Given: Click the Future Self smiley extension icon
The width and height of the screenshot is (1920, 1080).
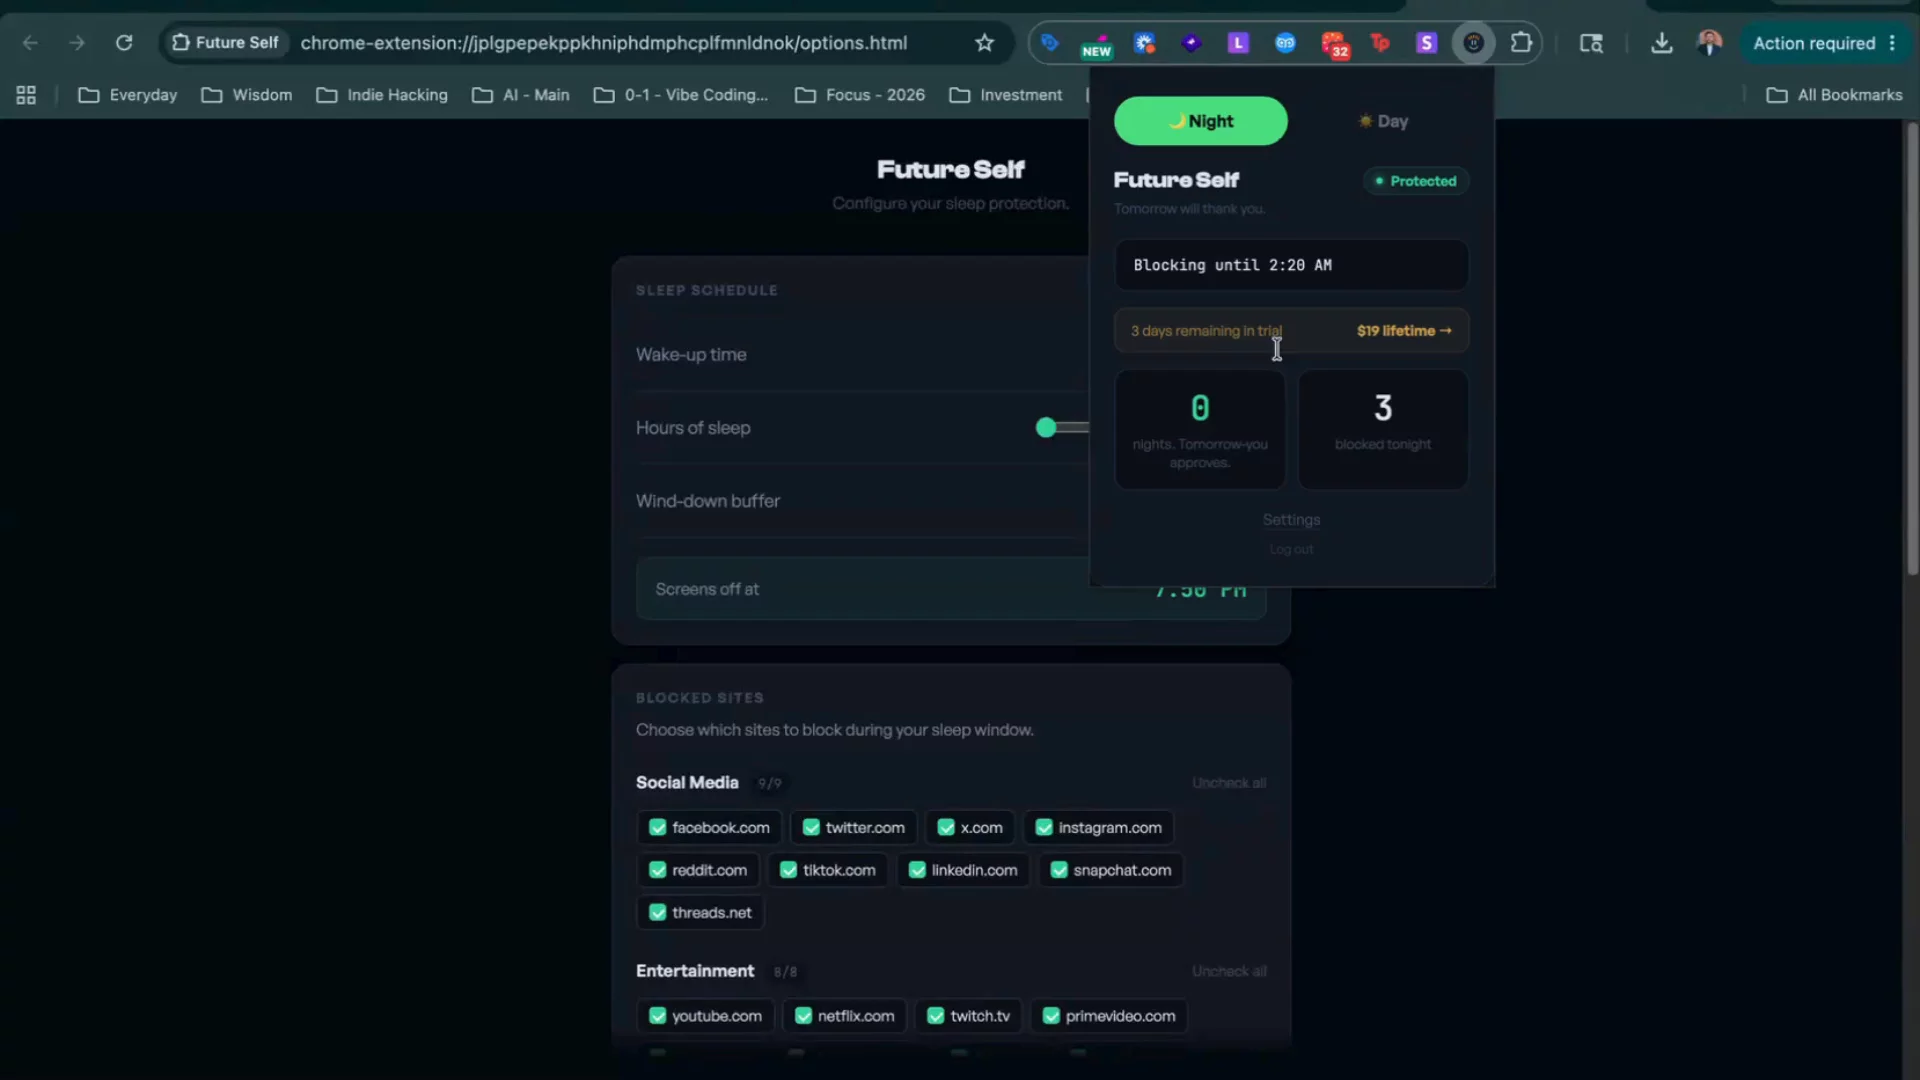Looking at the screenshot, I should click(1474, 43).
